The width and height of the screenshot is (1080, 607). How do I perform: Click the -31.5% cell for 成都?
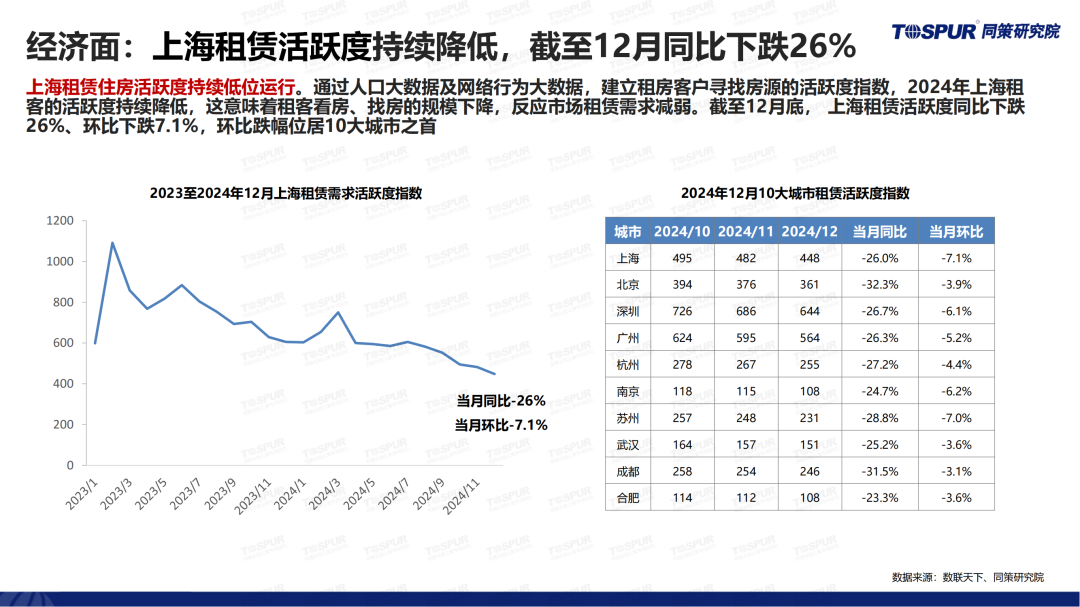tap(880, 471)
